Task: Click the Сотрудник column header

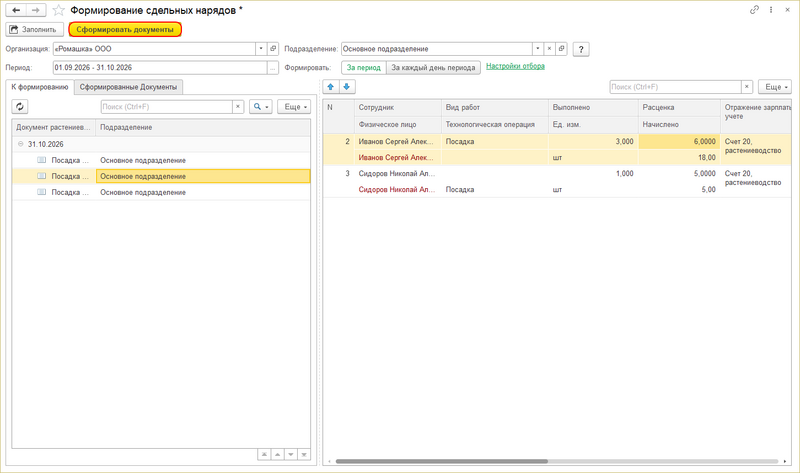Action: [397, 108]
